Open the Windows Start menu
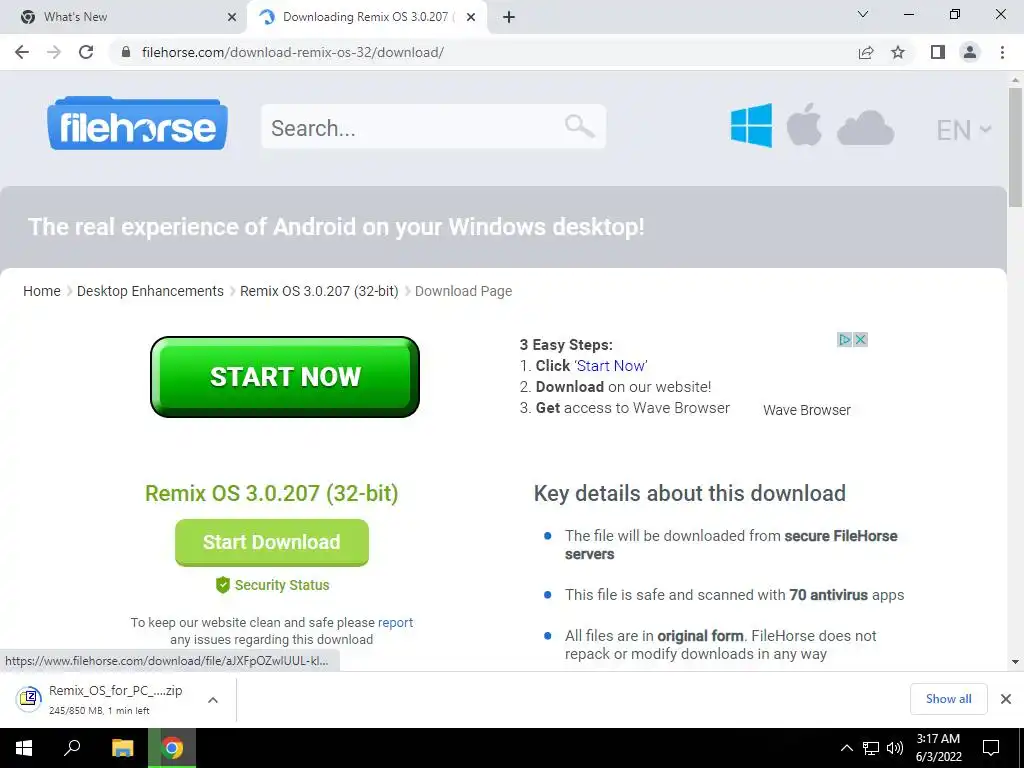Viewport: 1024px width, 768px height. tap(24, 748)
